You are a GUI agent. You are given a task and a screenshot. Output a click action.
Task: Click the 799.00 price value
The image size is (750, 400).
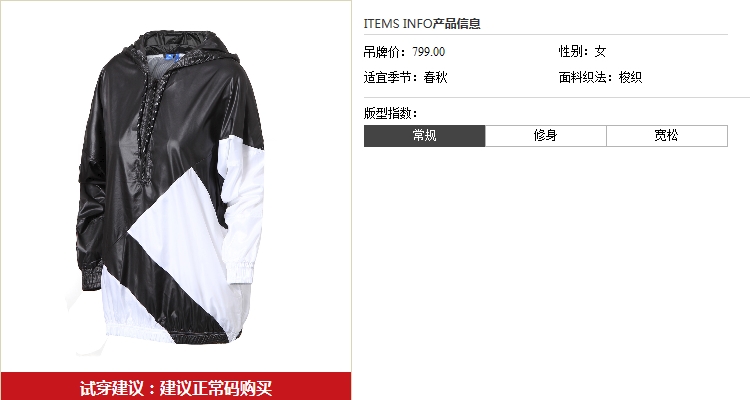pos(429,52)
